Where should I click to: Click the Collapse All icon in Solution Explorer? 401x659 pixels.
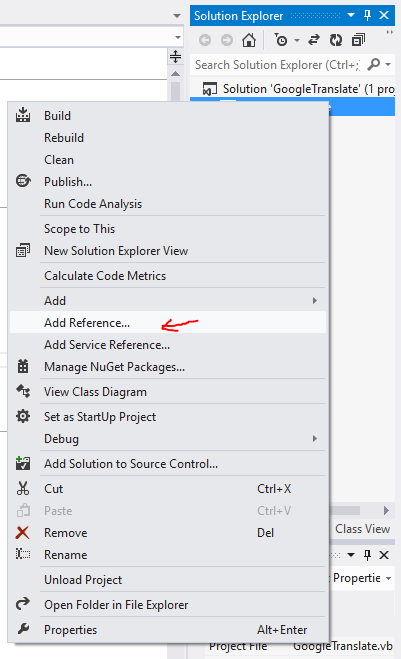coord(358,40)
